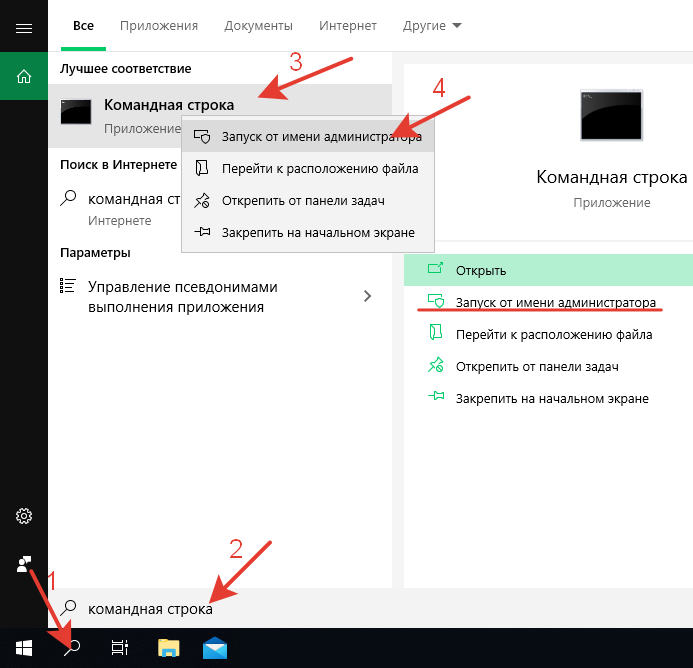
Task: Click the search field containing командная строка
Action: [x=370, y=608]
